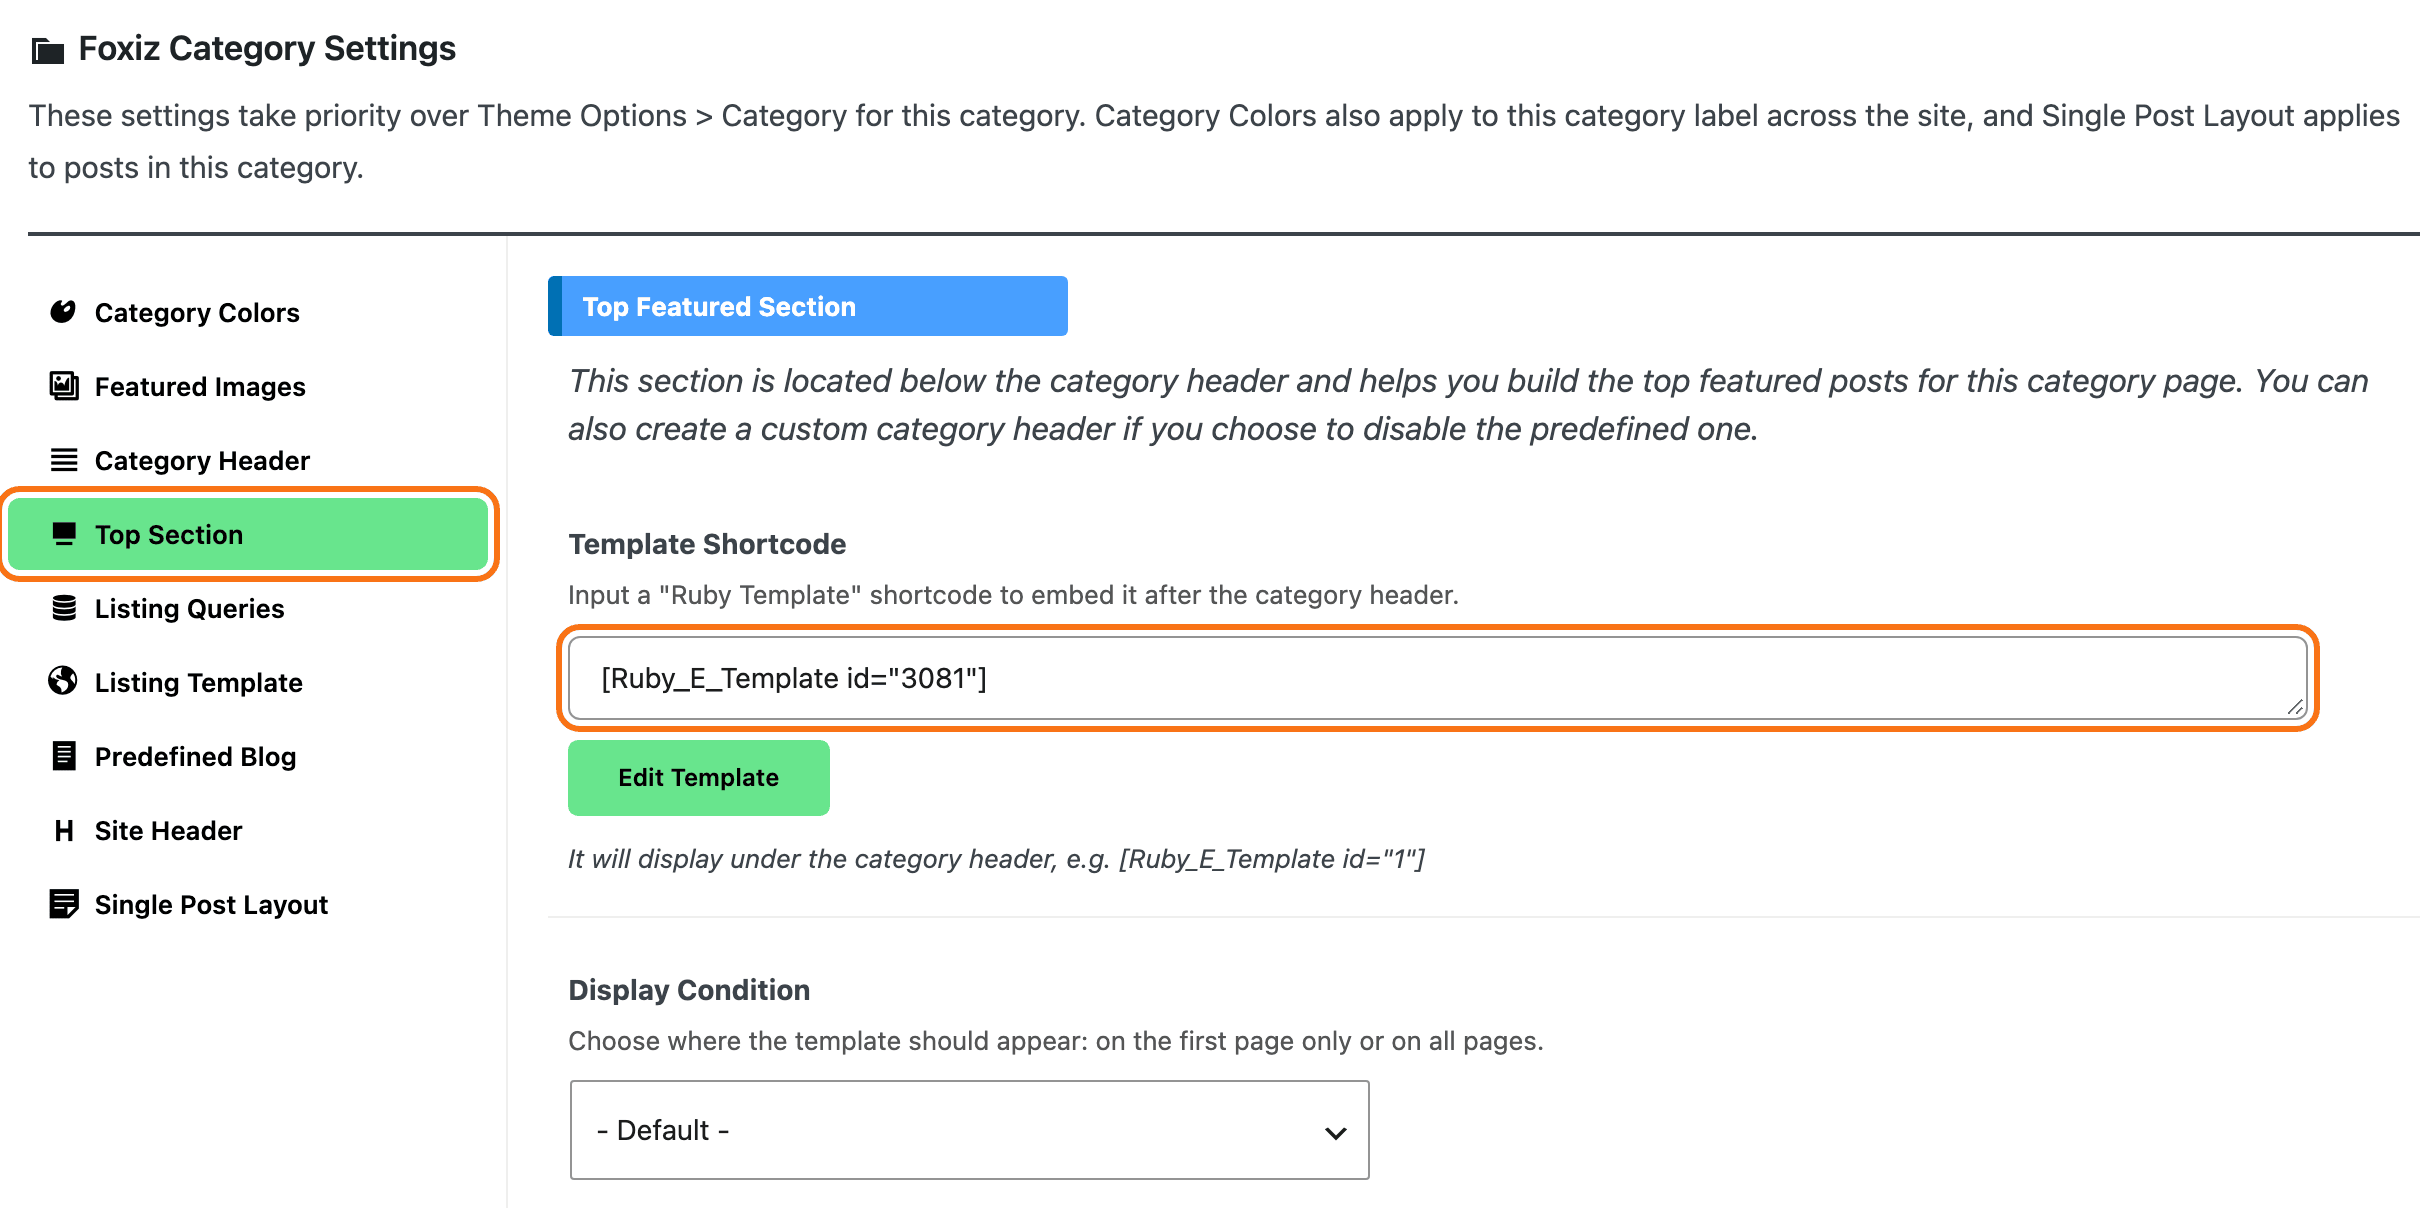Go to Category Header settings
This screenshot has height=1208, width=2428.
click(248, 460)
